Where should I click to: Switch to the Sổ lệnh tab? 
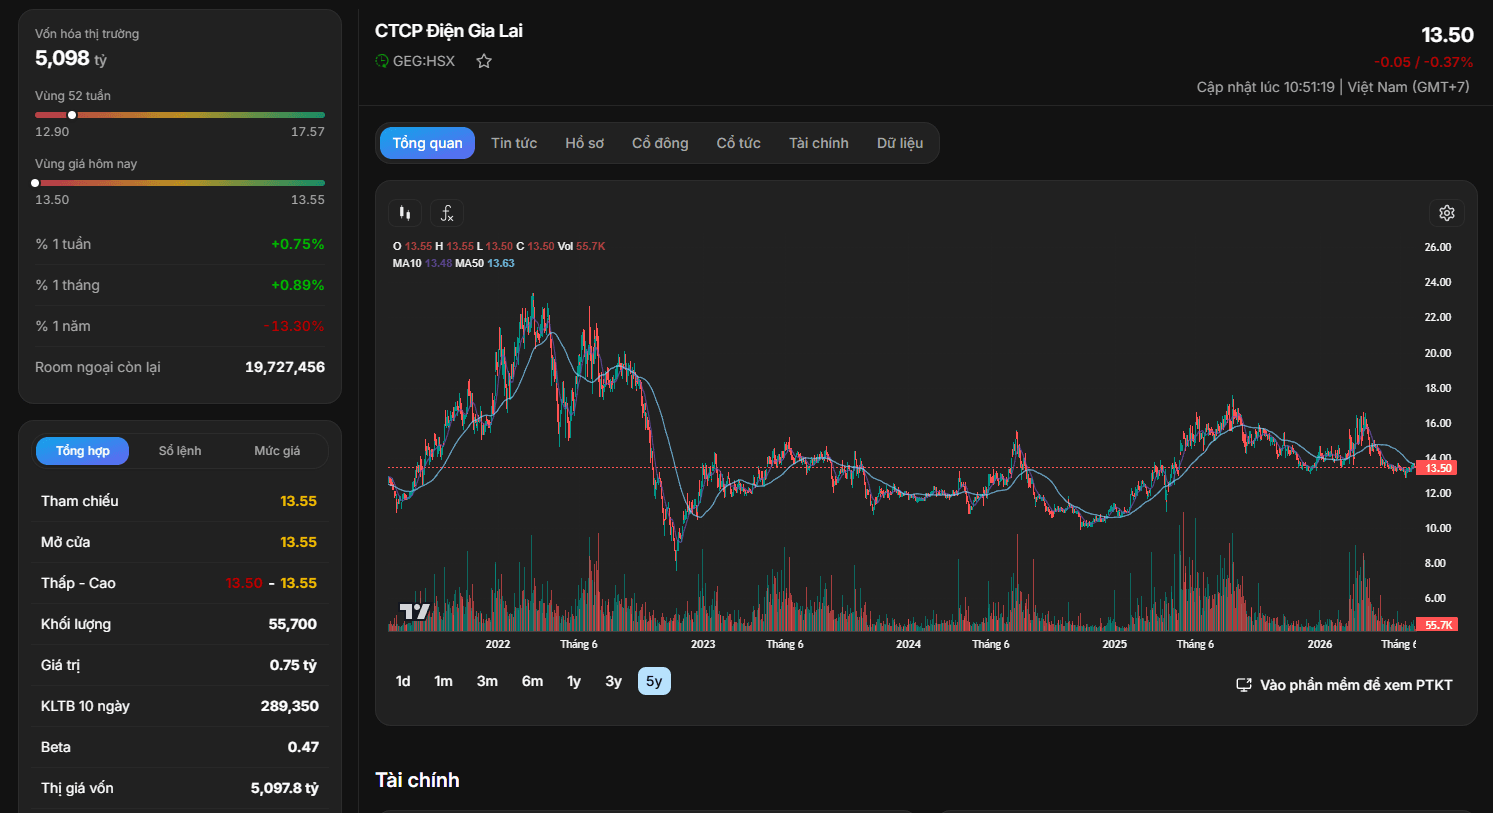[x=180, y=451]
